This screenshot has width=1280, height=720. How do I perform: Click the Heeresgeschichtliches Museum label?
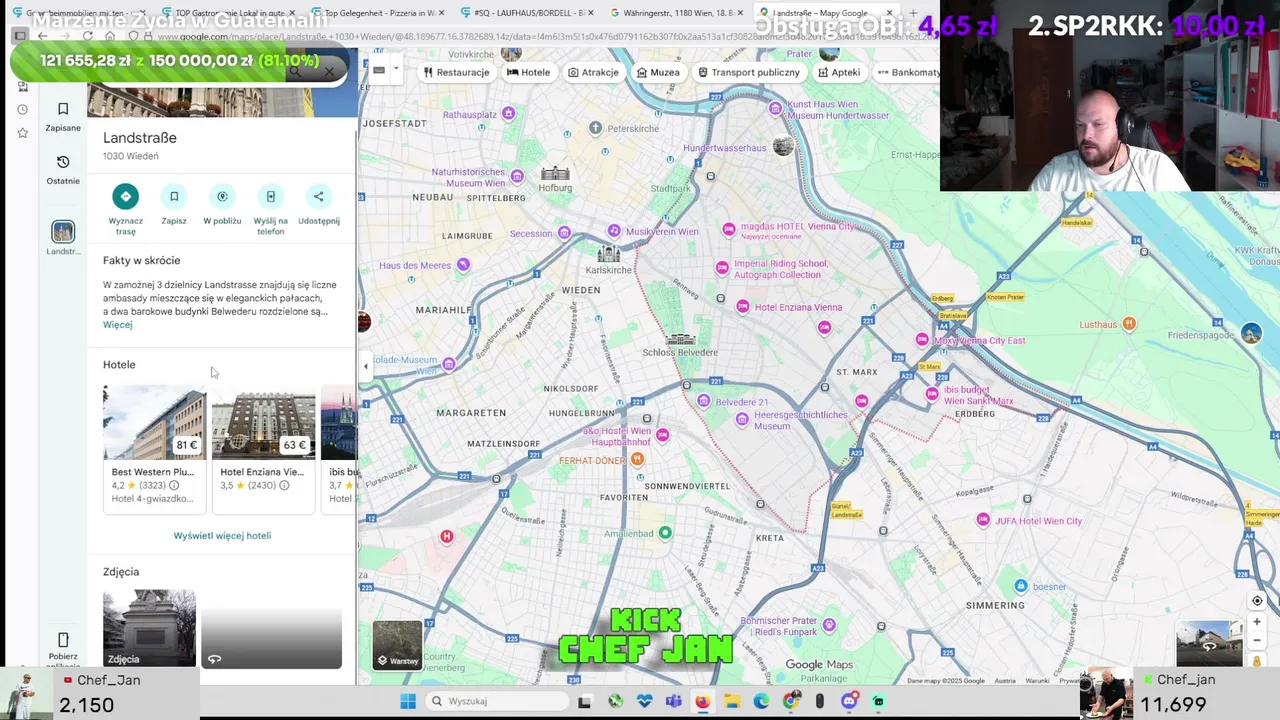click(x=800, y=420)
